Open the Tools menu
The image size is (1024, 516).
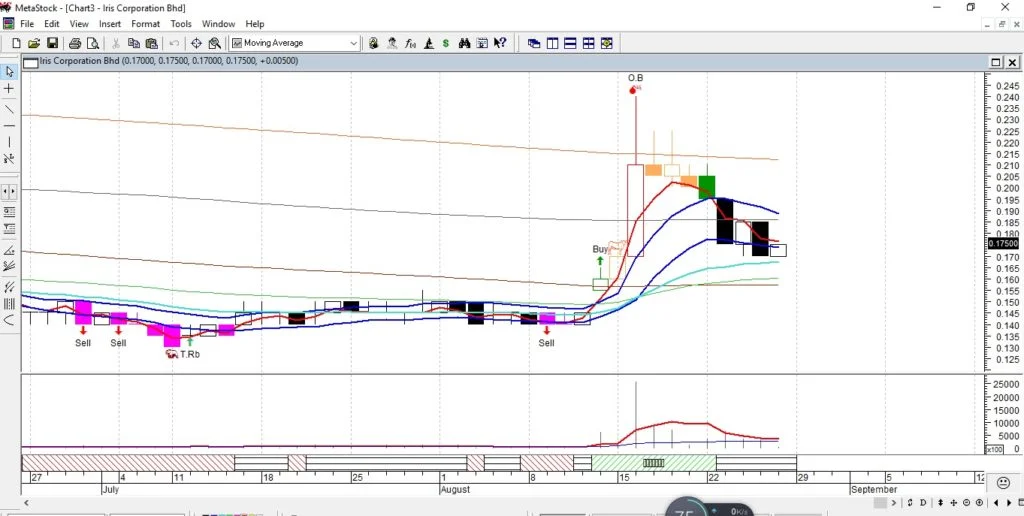[181, 24]
